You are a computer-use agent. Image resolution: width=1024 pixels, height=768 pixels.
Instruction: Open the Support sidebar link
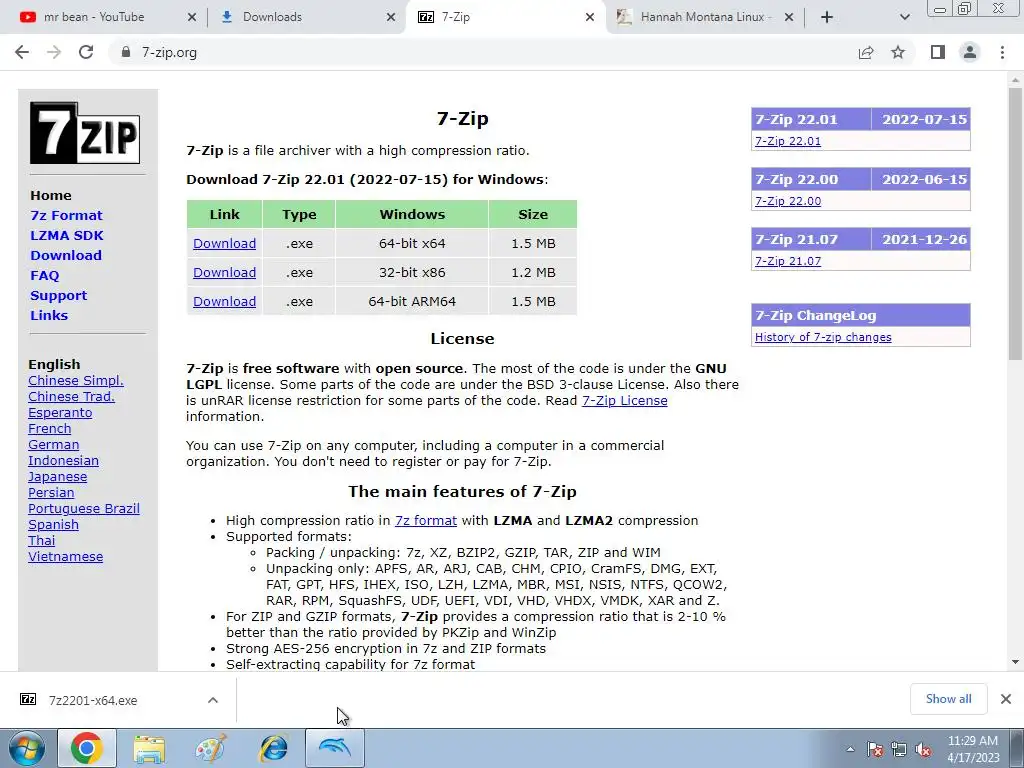tap(58, 295)
